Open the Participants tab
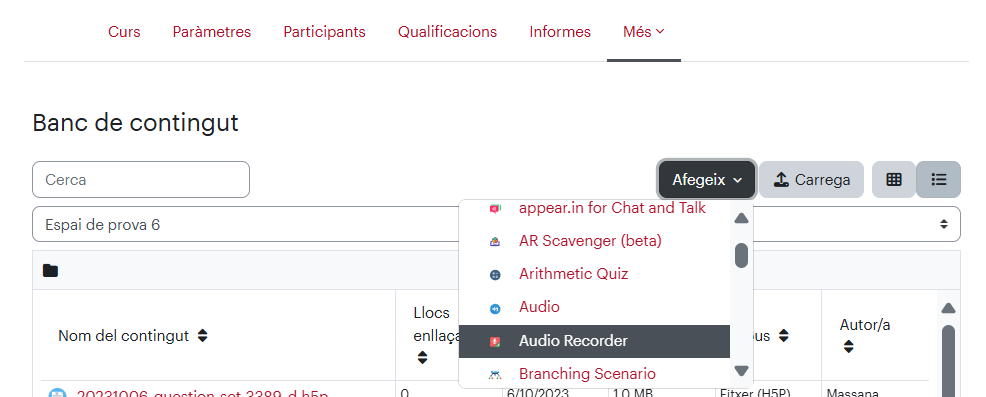Image resolution: width=986 pixels, height=397 pixels. (x=324, y=31)
